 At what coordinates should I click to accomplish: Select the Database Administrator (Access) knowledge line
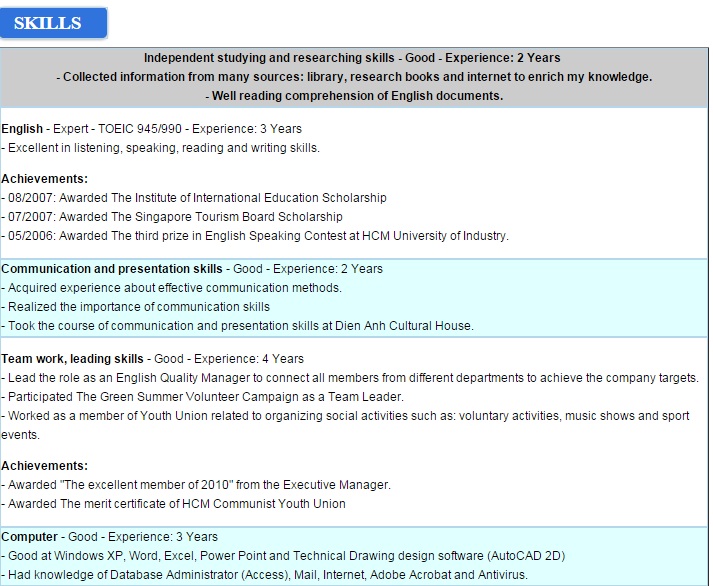pyautogui.click(x=264, y=575)
